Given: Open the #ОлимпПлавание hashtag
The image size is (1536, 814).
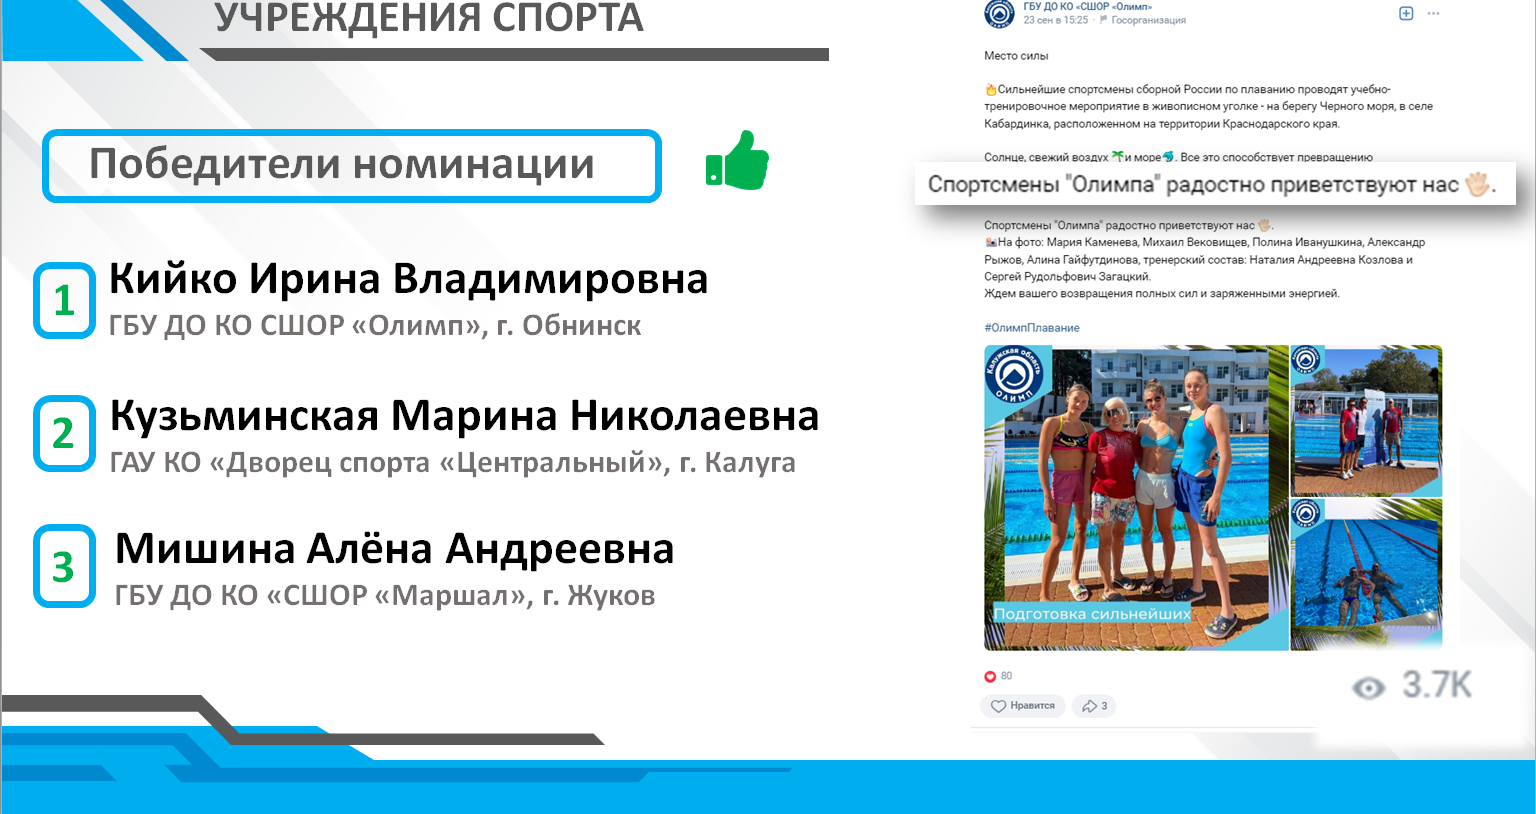Looking at the screenshot, I should click(1032, 328).
